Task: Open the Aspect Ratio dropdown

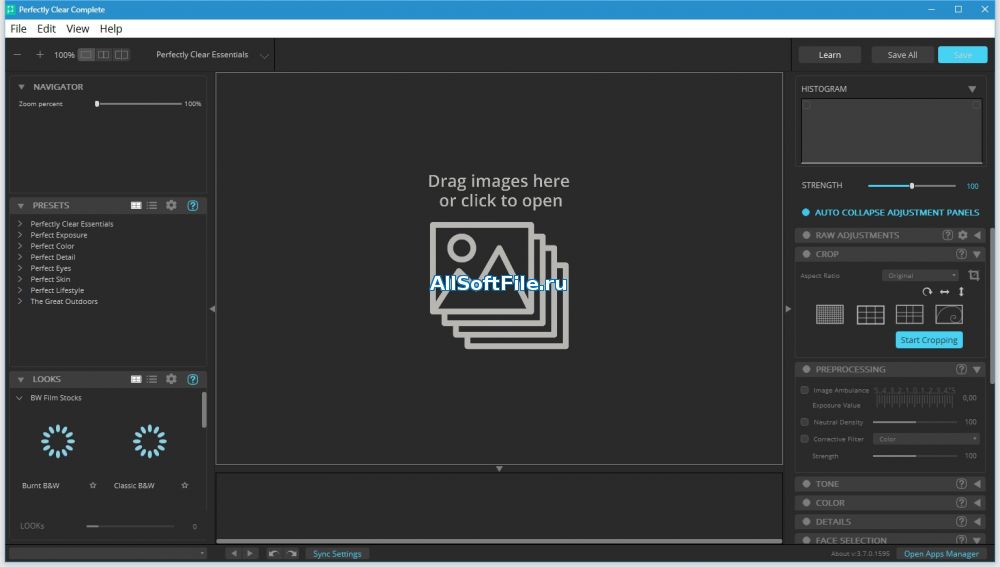Action: 920,275
